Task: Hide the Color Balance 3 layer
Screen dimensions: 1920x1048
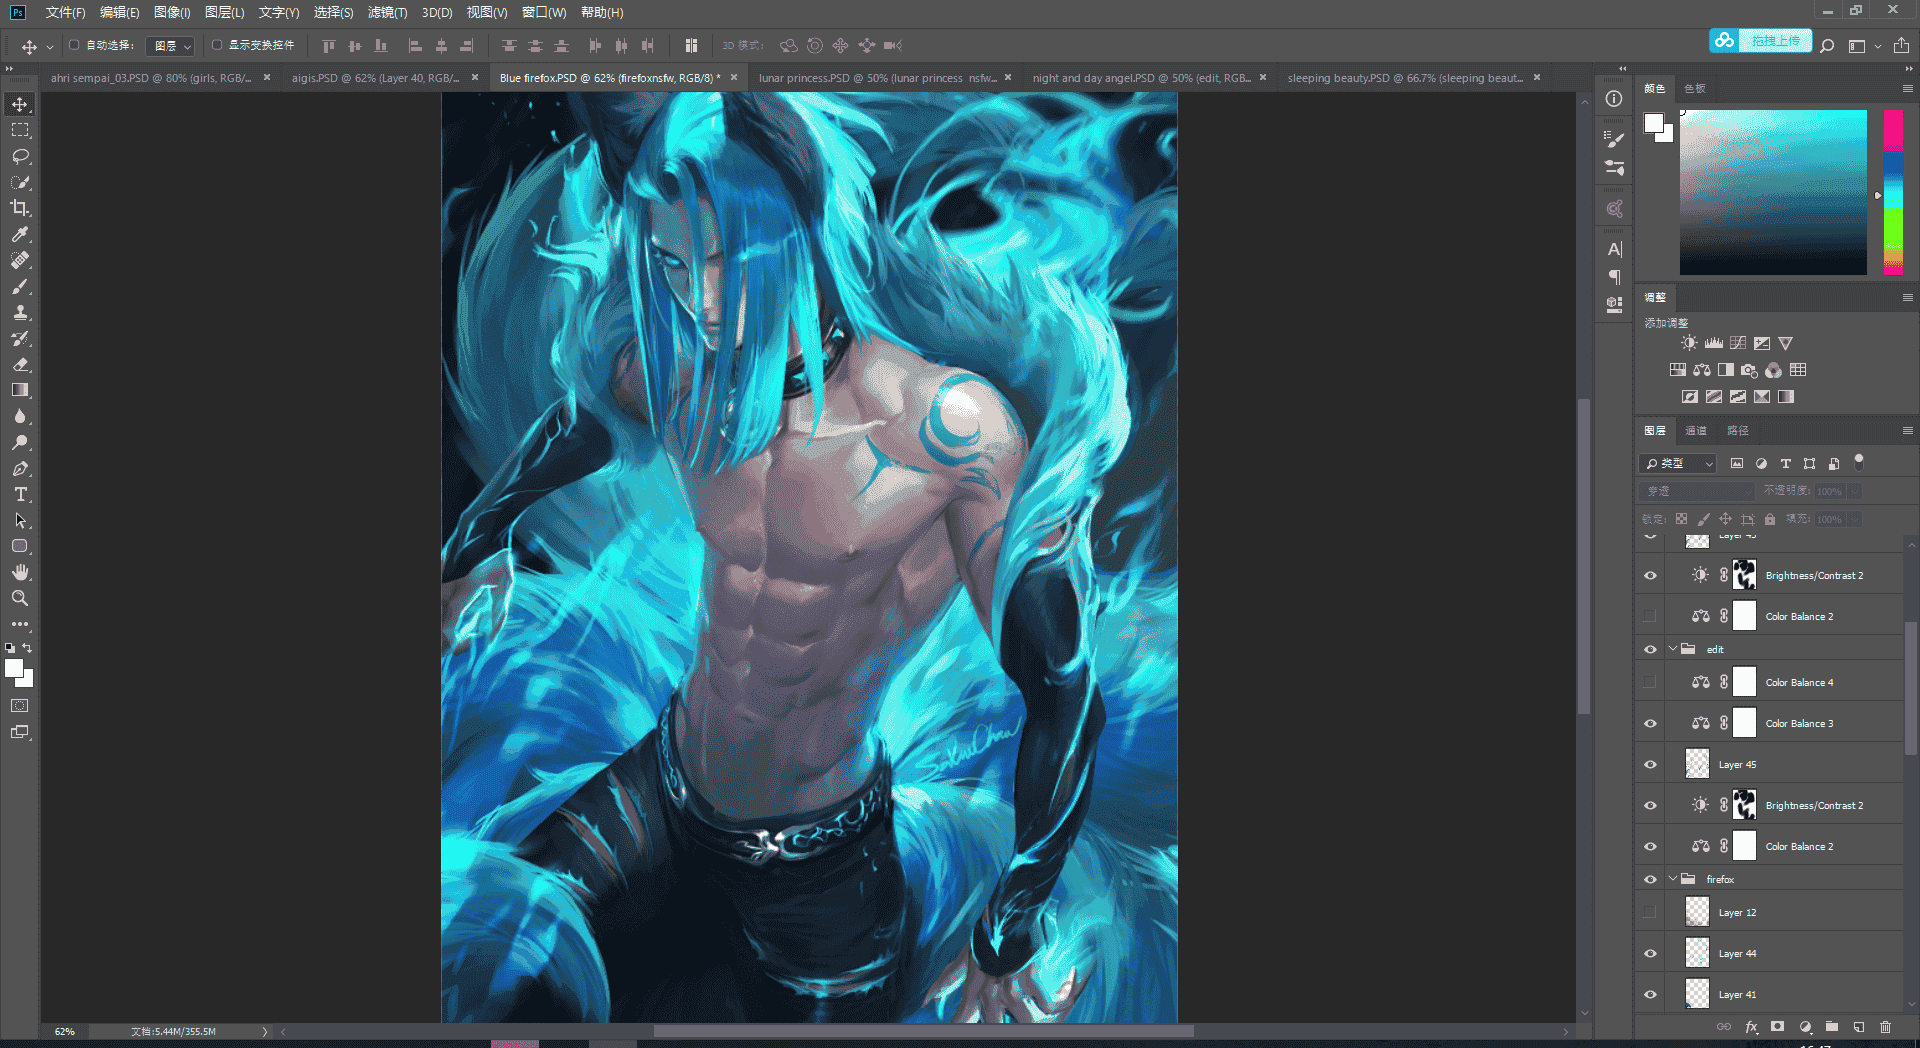Action: tap(1650, 724)
